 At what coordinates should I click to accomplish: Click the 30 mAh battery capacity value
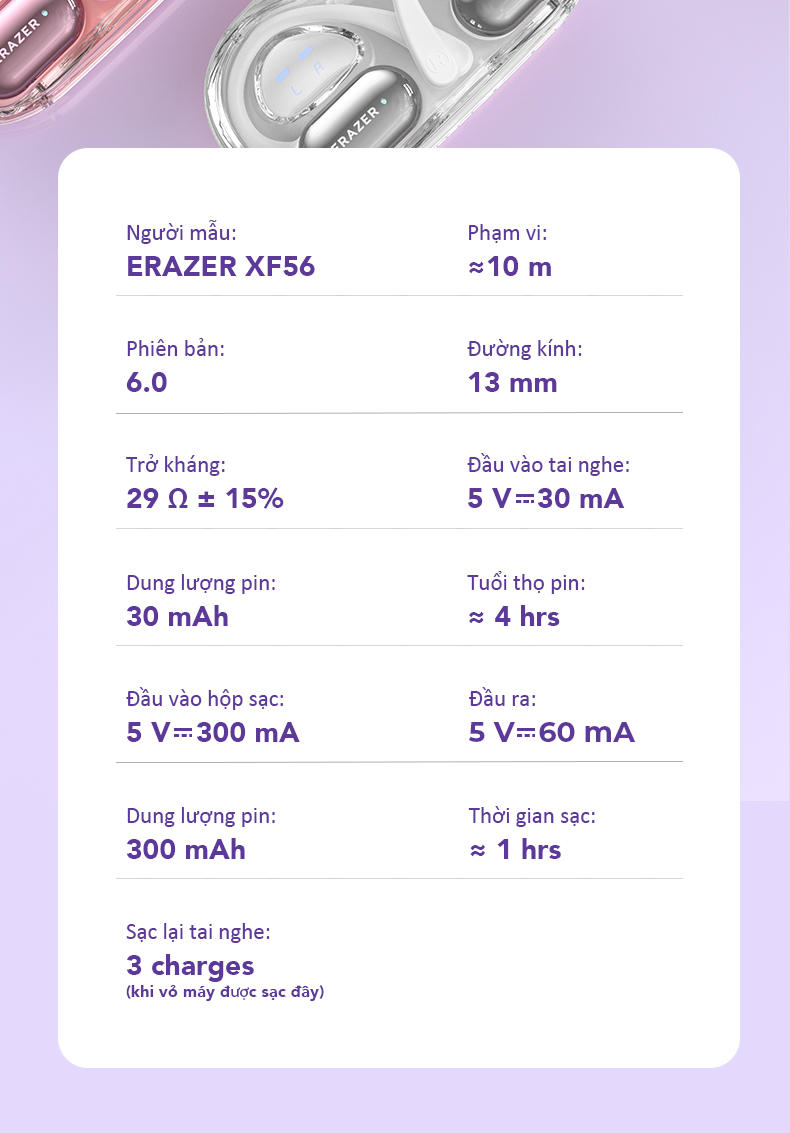point(177,616)
